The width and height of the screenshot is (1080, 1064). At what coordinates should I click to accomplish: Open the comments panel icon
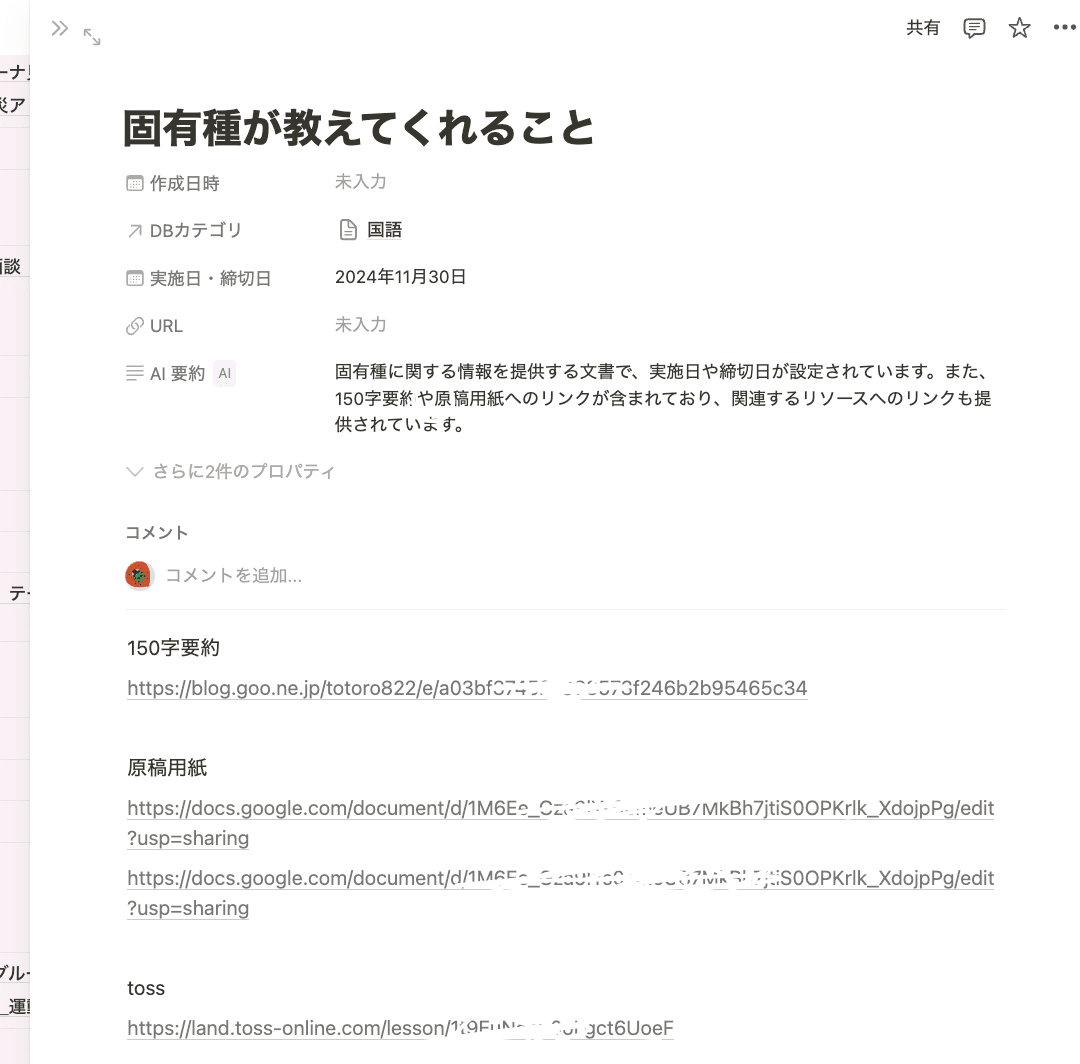[973, 28]
